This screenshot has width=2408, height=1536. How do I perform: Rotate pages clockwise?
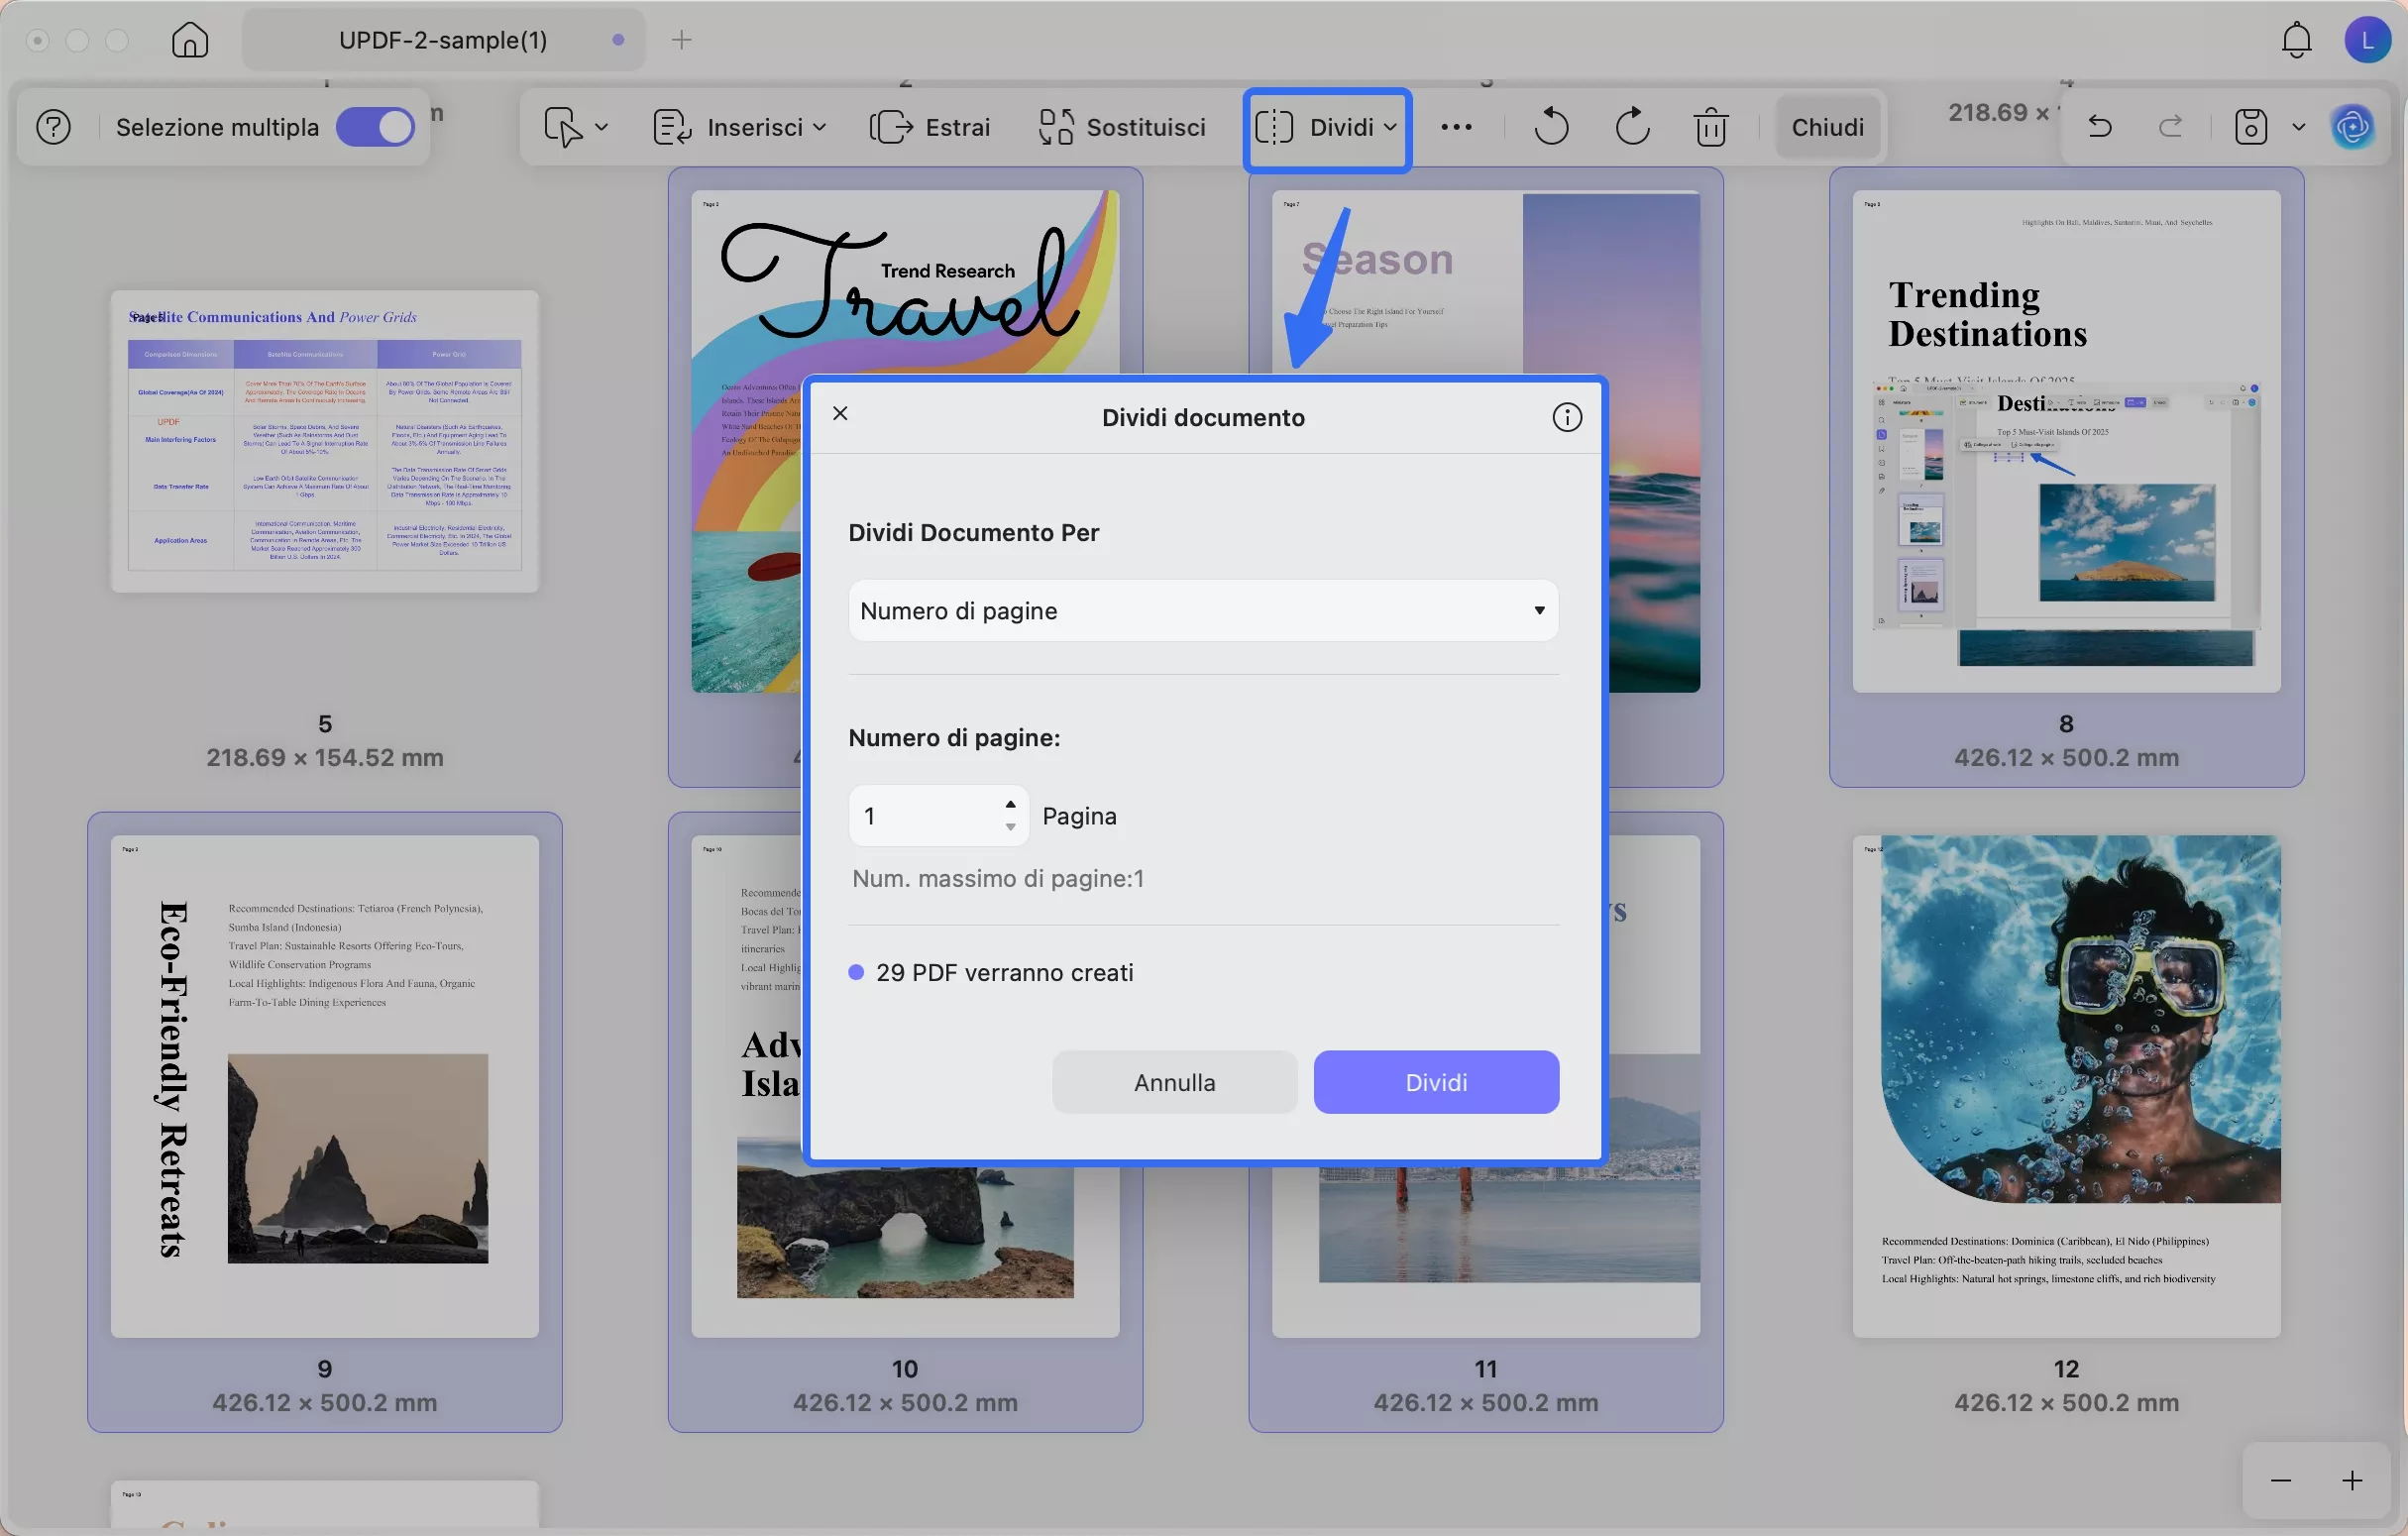point(1632,127)
